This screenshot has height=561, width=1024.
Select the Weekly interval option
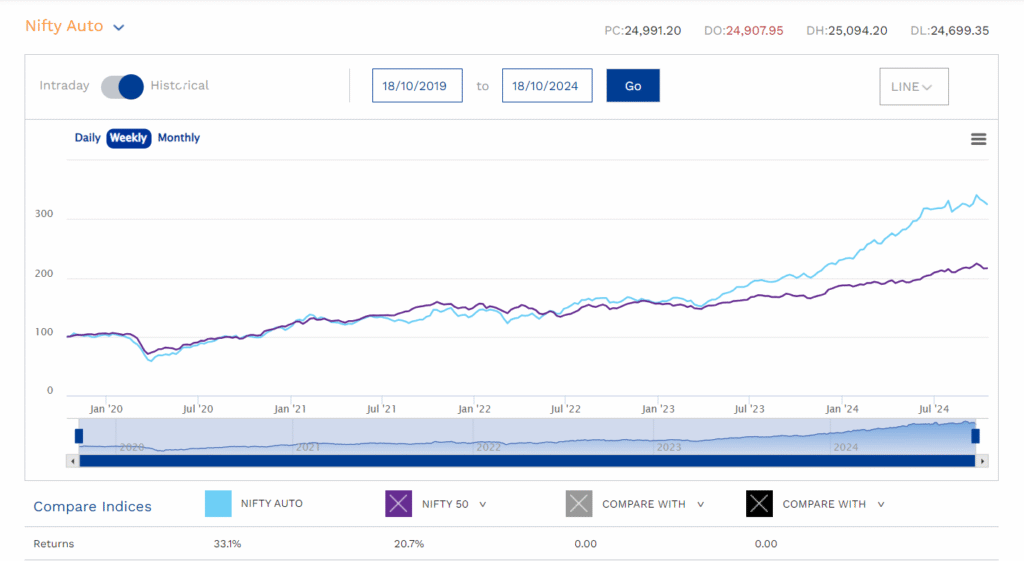pyautogui.click(x=129, y=138)
